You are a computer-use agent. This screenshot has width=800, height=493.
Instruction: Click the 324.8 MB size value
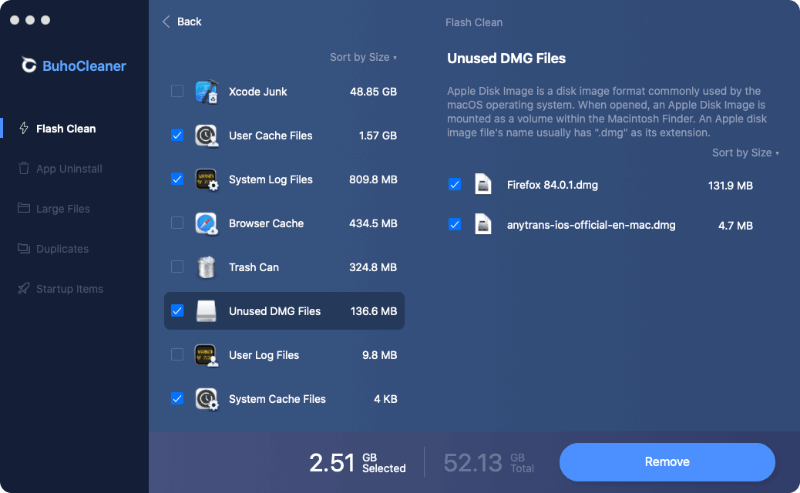point(373,267)
